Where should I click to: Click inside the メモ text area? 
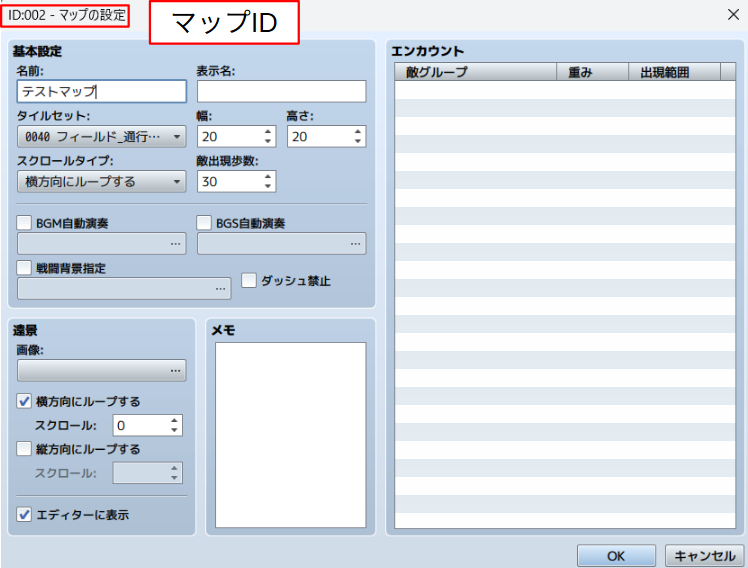tap(291, 435)
